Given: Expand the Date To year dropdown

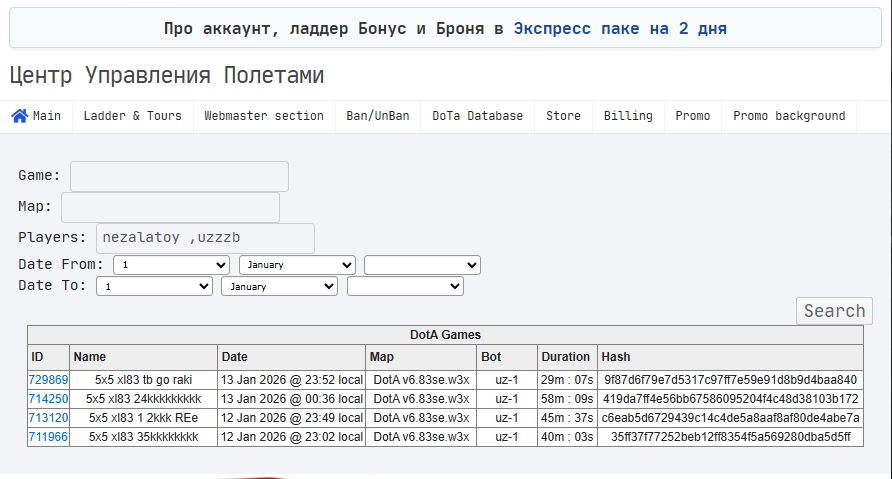Looking at the screenshot, I should (x=405, y=286).
